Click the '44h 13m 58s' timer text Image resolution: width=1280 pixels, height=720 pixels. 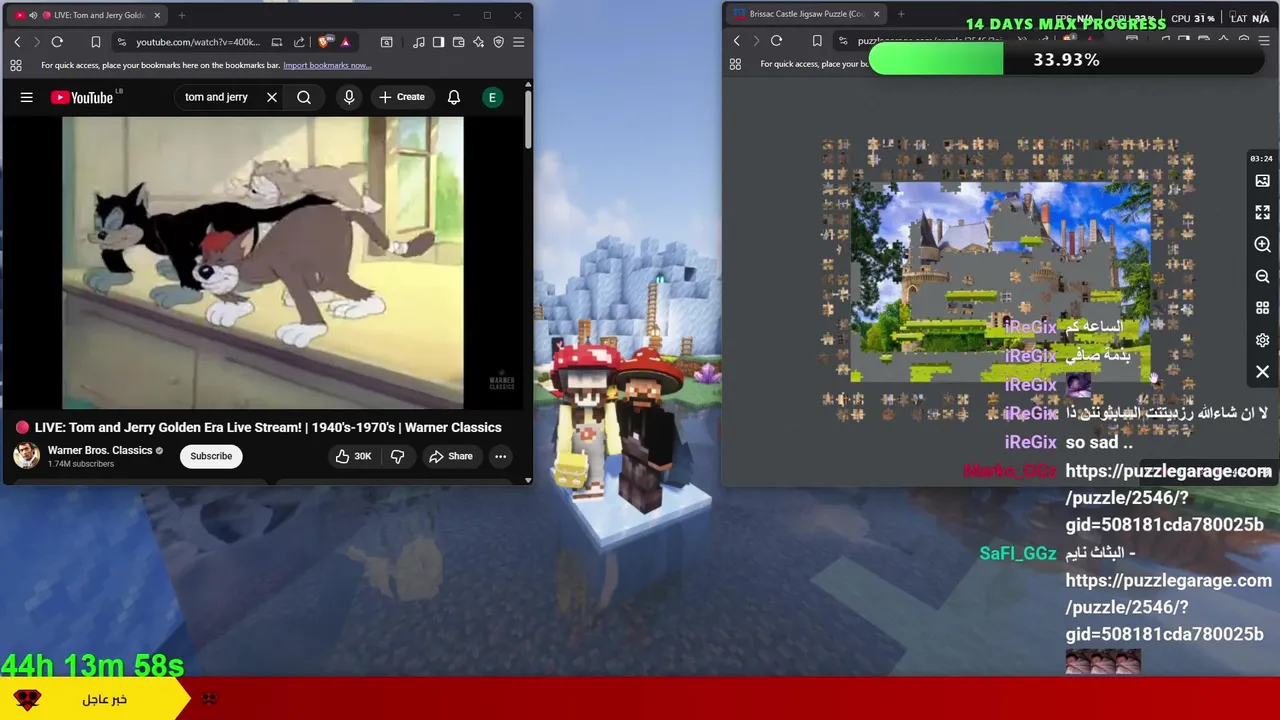pos(92,665)
